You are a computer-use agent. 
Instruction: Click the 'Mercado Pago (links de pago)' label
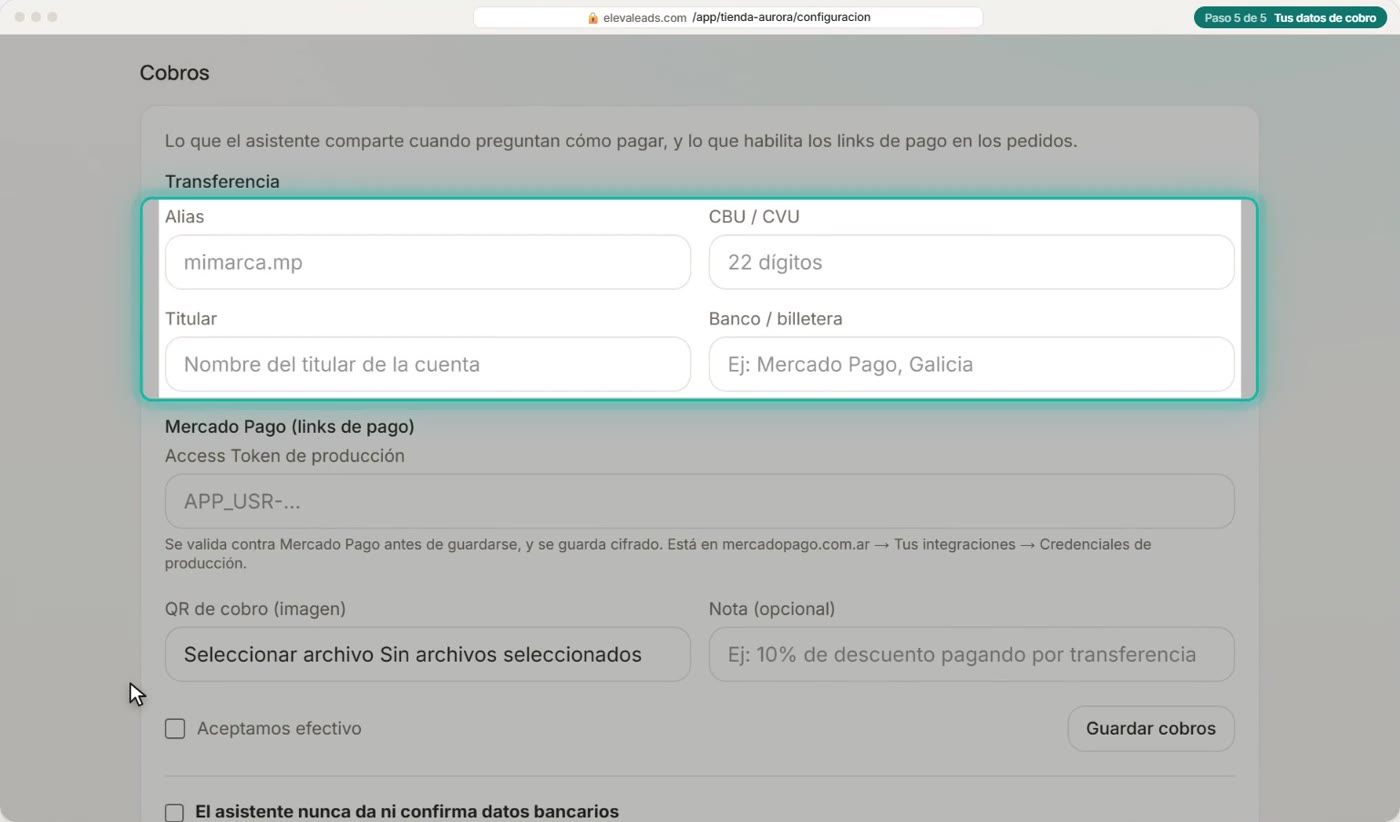tap(290, 427)
